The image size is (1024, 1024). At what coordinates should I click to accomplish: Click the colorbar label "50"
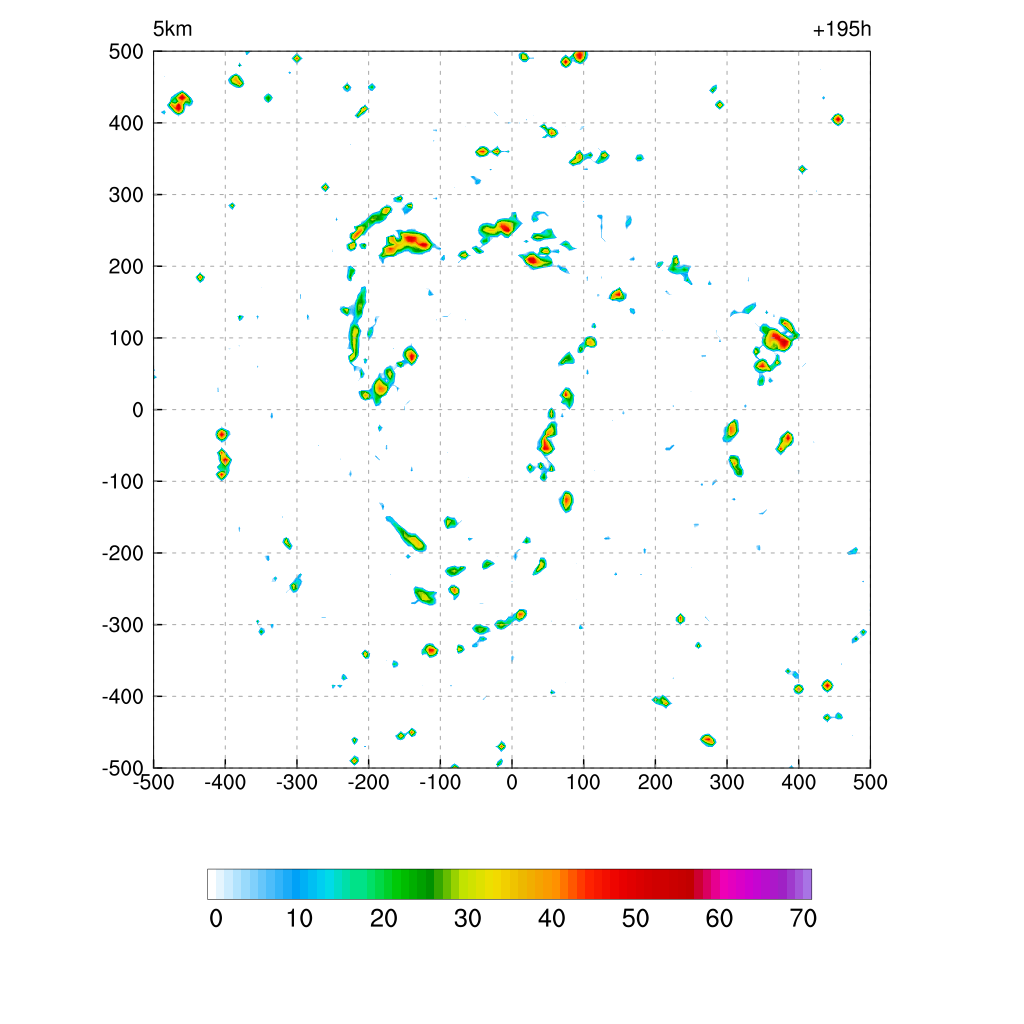pos(635,919)
